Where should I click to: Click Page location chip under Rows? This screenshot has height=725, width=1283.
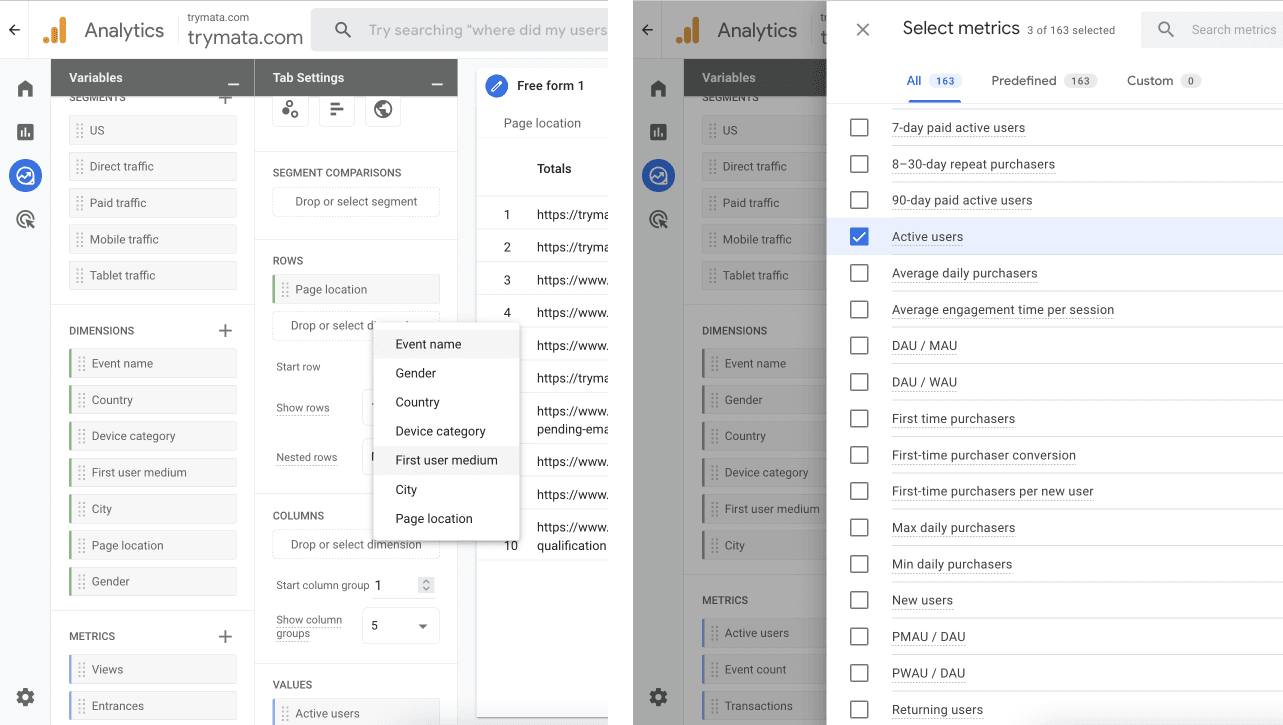(x=356, y=289)
